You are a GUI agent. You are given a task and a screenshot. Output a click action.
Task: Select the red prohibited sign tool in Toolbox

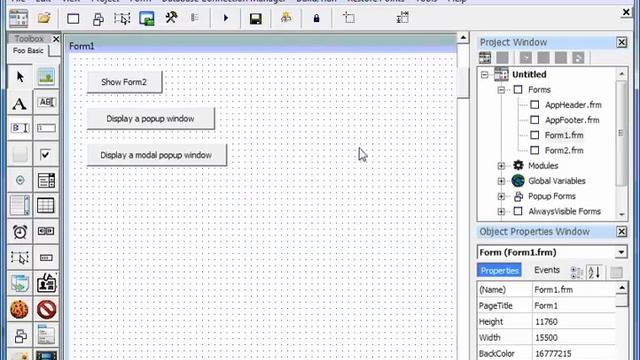point(46,309)
